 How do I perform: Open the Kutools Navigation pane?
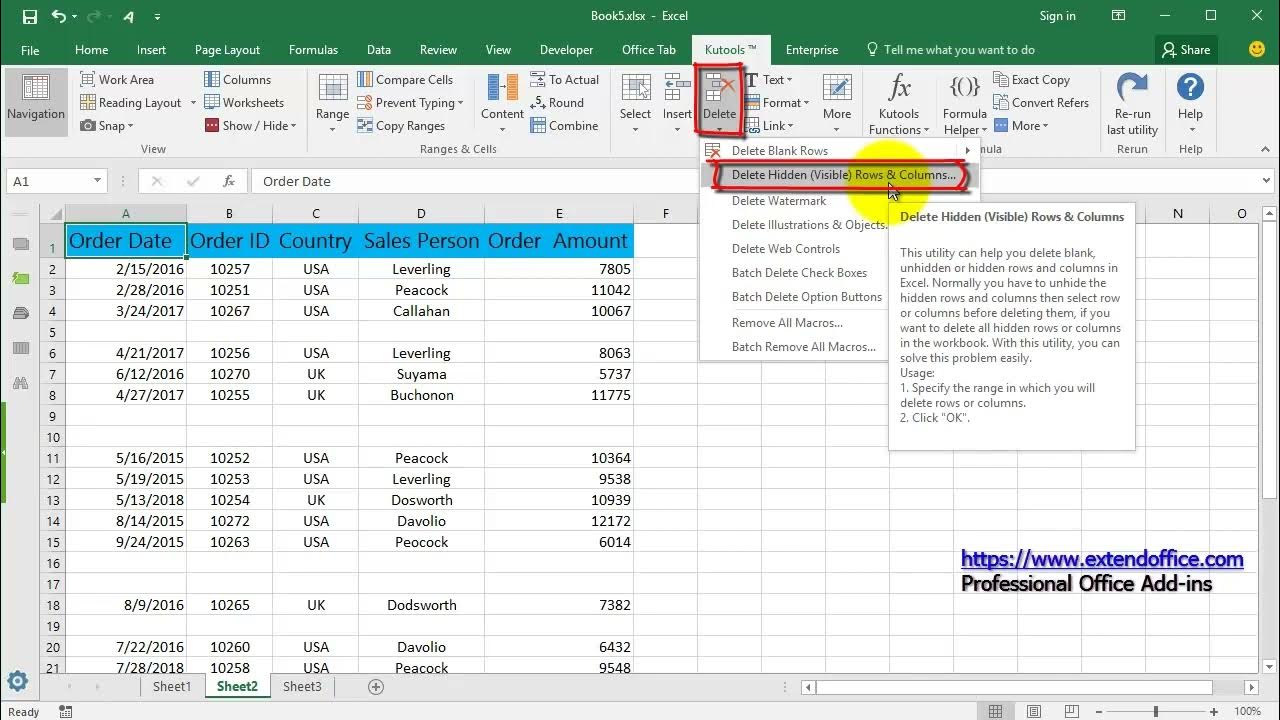point(36,99)
